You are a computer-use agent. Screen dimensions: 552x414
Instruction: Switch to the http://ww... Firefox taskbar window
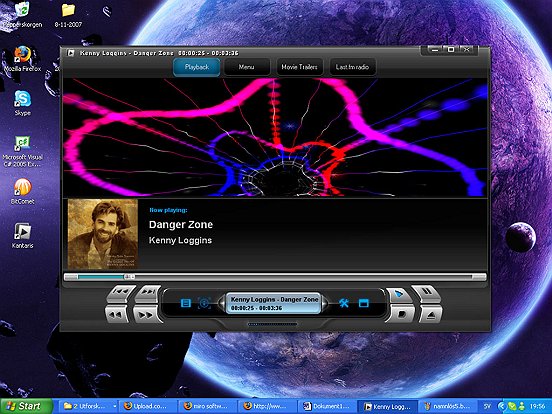point(268,406)
